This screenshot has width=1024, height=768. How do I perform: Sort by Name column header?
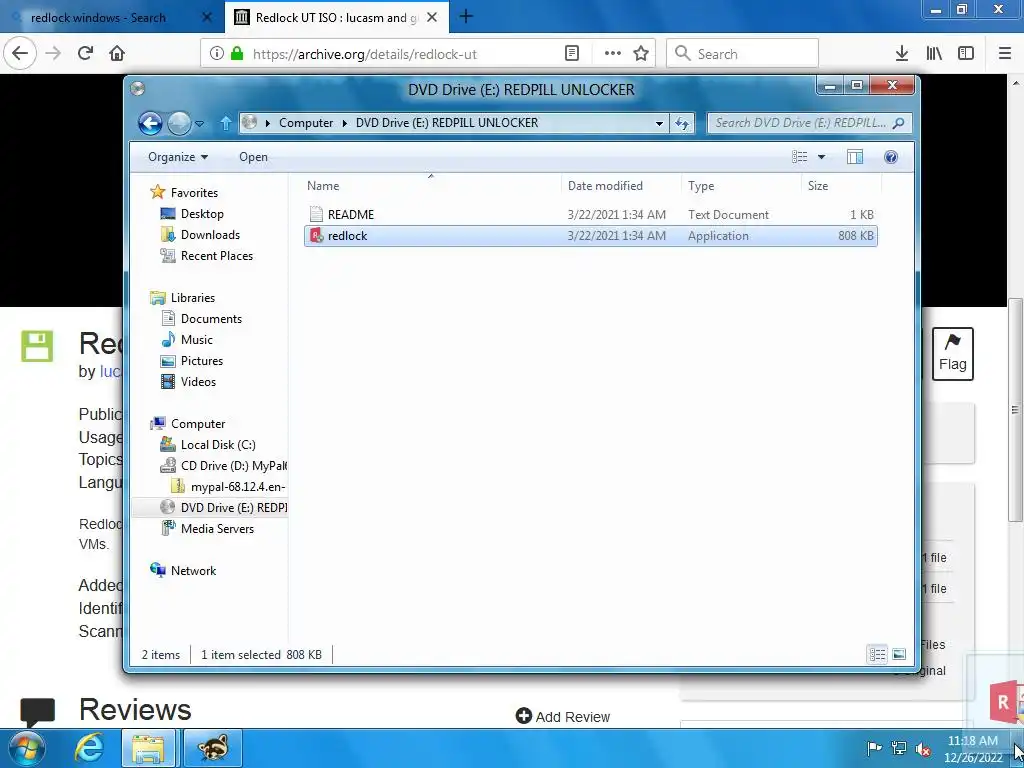pos(431,185)
